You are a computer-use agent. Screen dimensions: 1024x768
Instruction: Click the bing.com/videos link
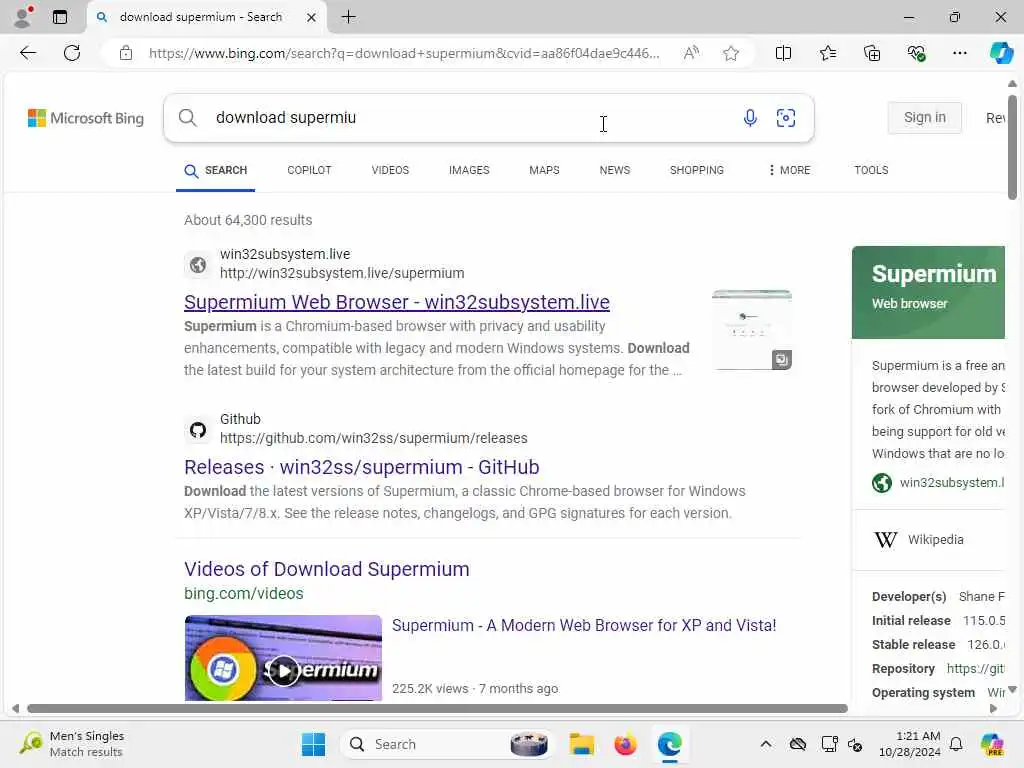click(244, 594)
